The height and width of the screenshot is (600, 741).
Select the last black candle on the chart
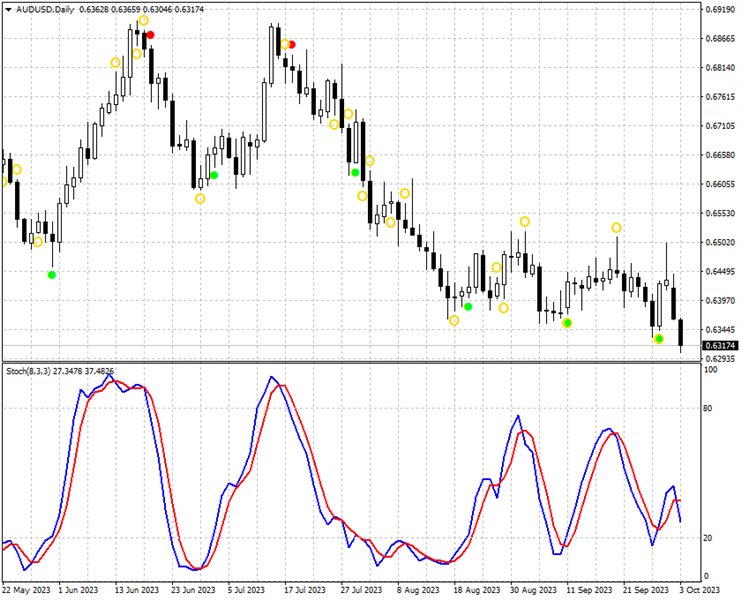point(681,335)
